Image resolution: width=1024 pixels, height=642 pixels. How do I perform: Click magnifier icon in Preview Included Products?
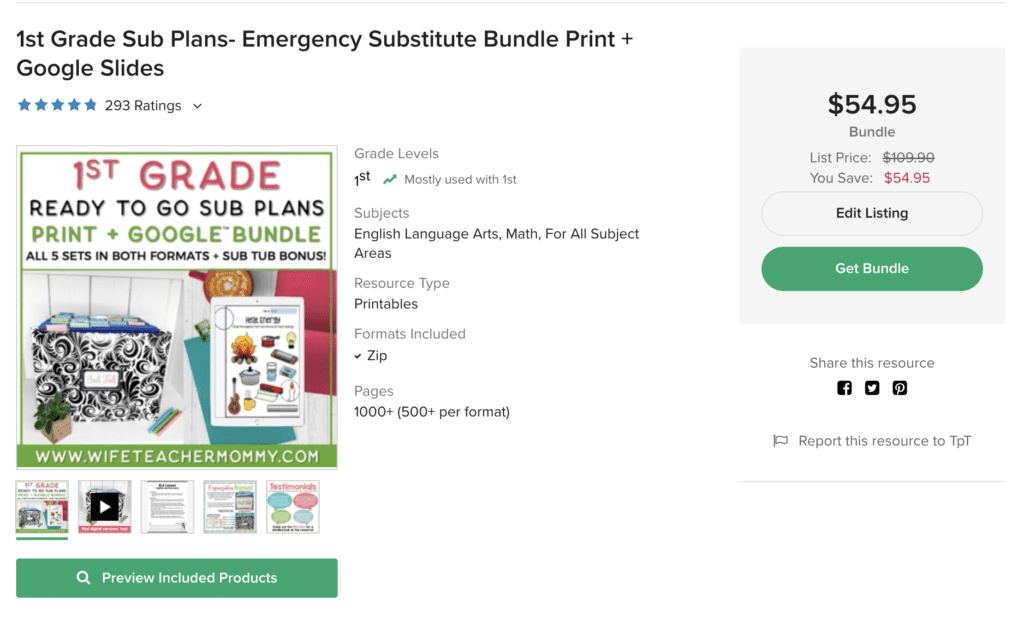coord(83,577)
